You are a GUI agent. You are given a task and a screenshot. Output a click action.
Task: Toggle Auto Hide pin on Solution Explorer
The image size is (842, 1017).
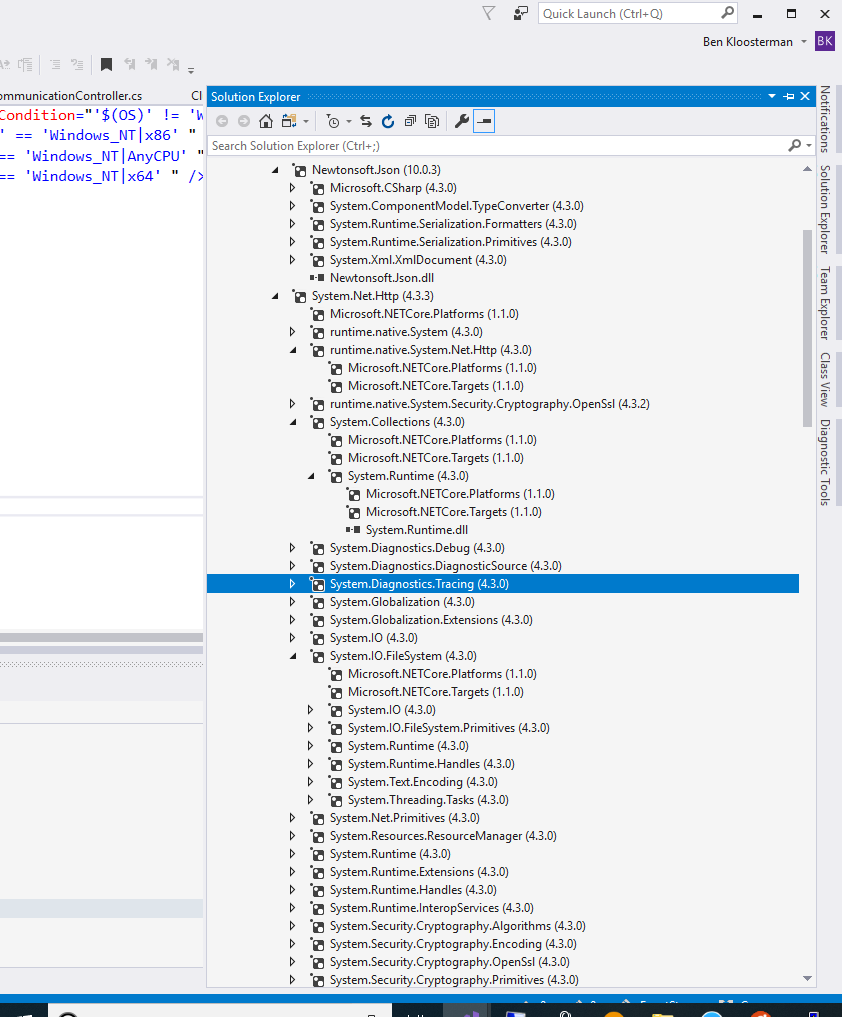789,97
